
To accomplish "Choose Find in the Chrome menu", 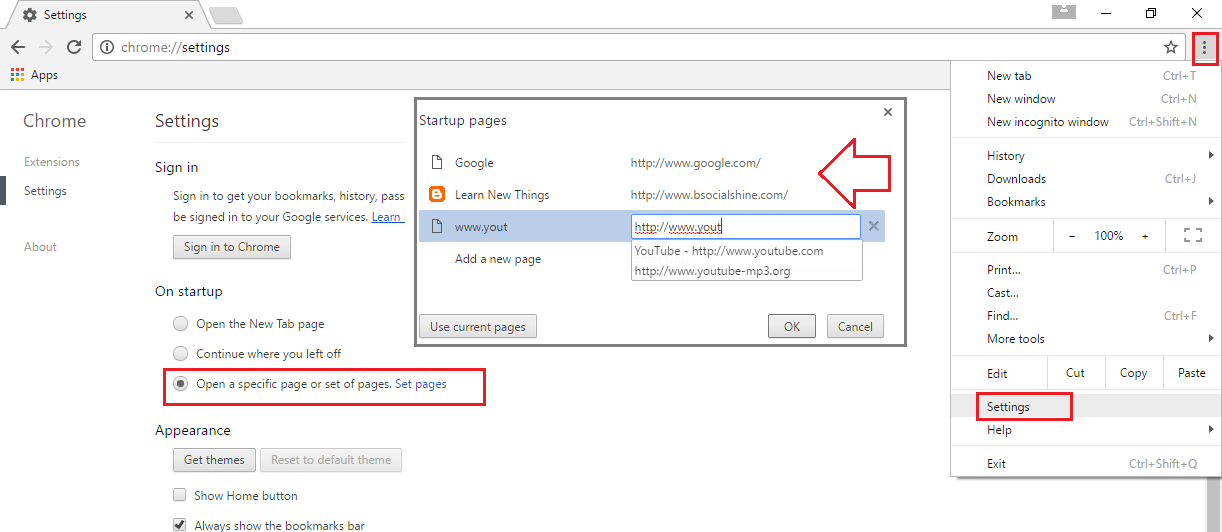I will pos(1086,316).
